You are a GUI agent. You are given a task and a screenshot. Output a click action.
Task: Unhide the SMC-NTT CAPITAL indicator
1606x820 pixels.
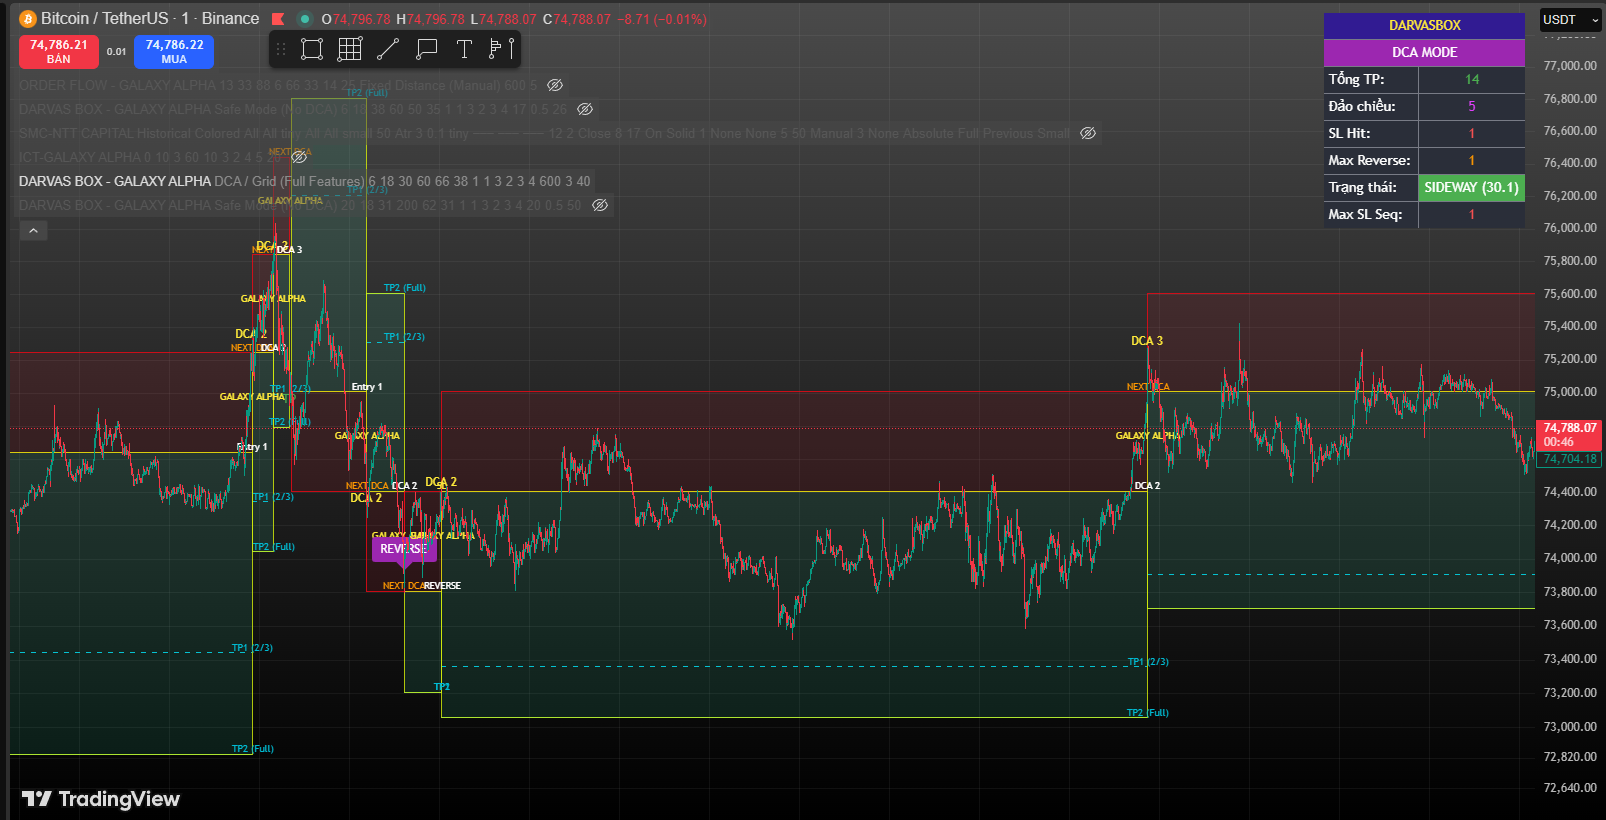pyautogui.click(x=1088, y=133)
